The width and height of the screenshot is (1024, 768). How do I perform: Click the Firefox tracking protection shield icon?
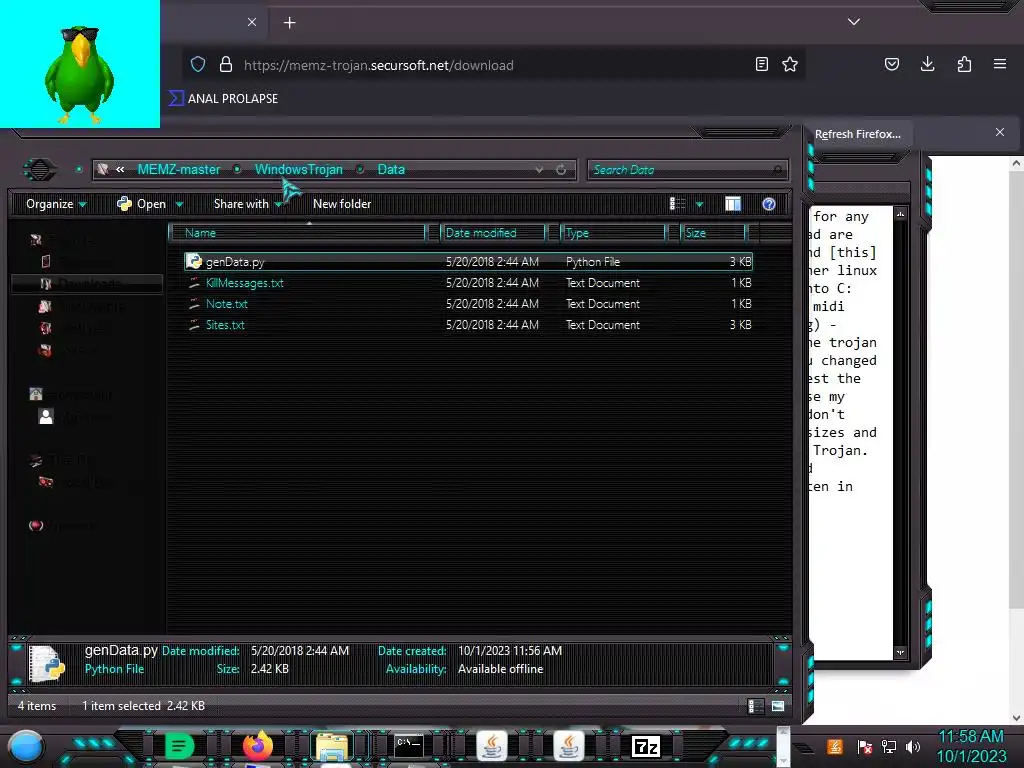coord(198,64)
